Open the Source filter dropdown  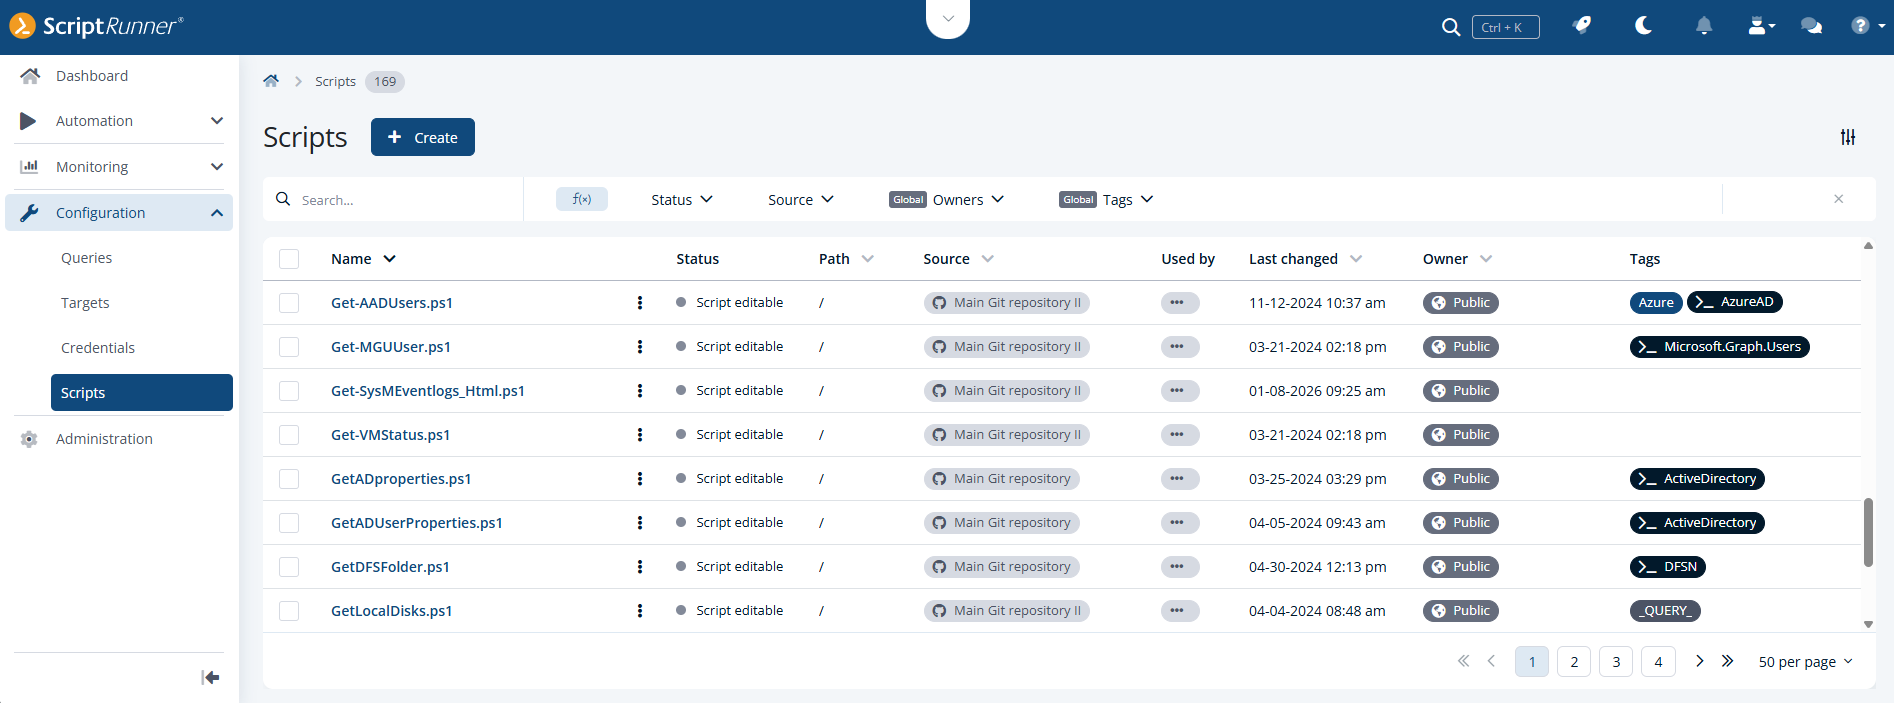coord(800,200)
